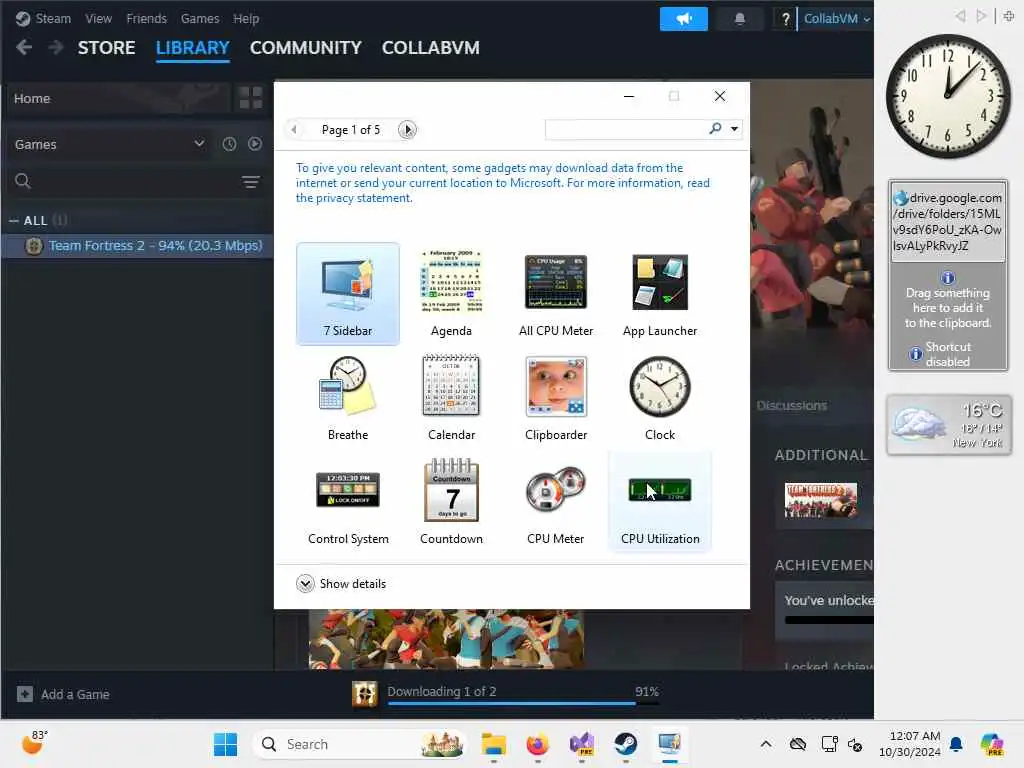
Task: Click the New York weather gadget
Action: coord(948,425)
